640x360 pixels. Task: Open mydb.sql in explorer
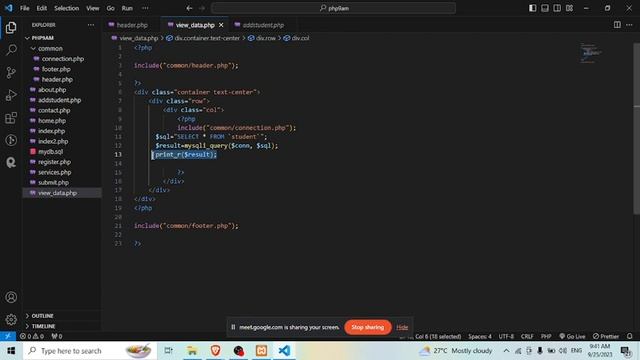click(x=50, y=151)
